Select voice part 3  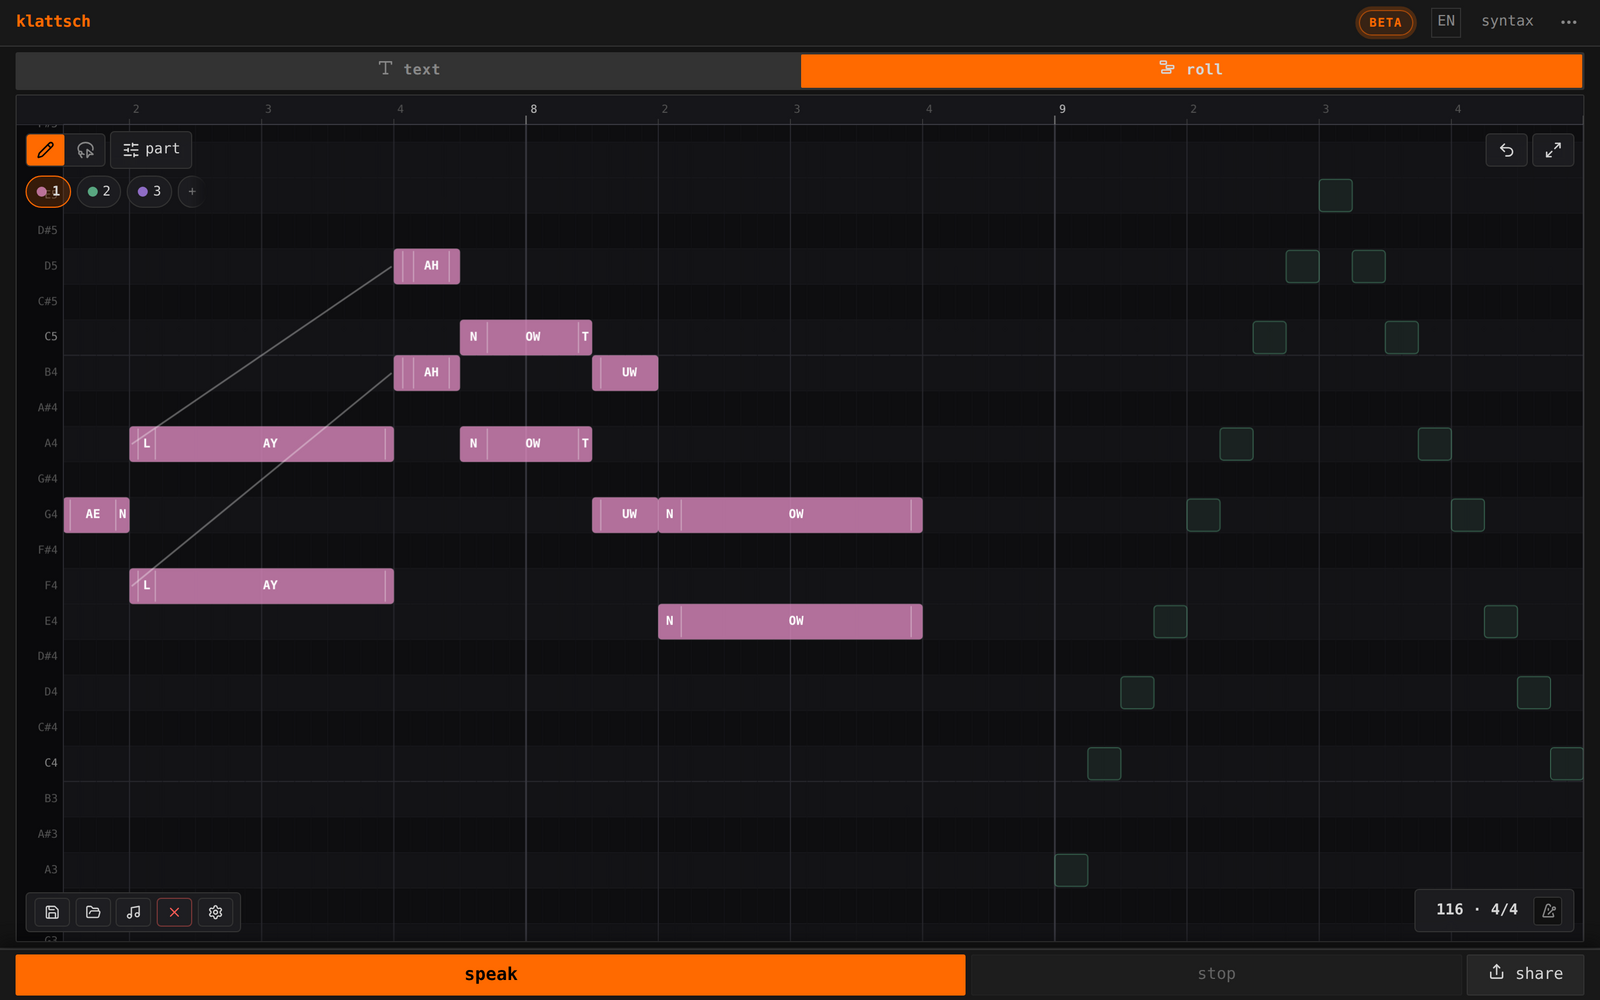[x=149, y=192]
